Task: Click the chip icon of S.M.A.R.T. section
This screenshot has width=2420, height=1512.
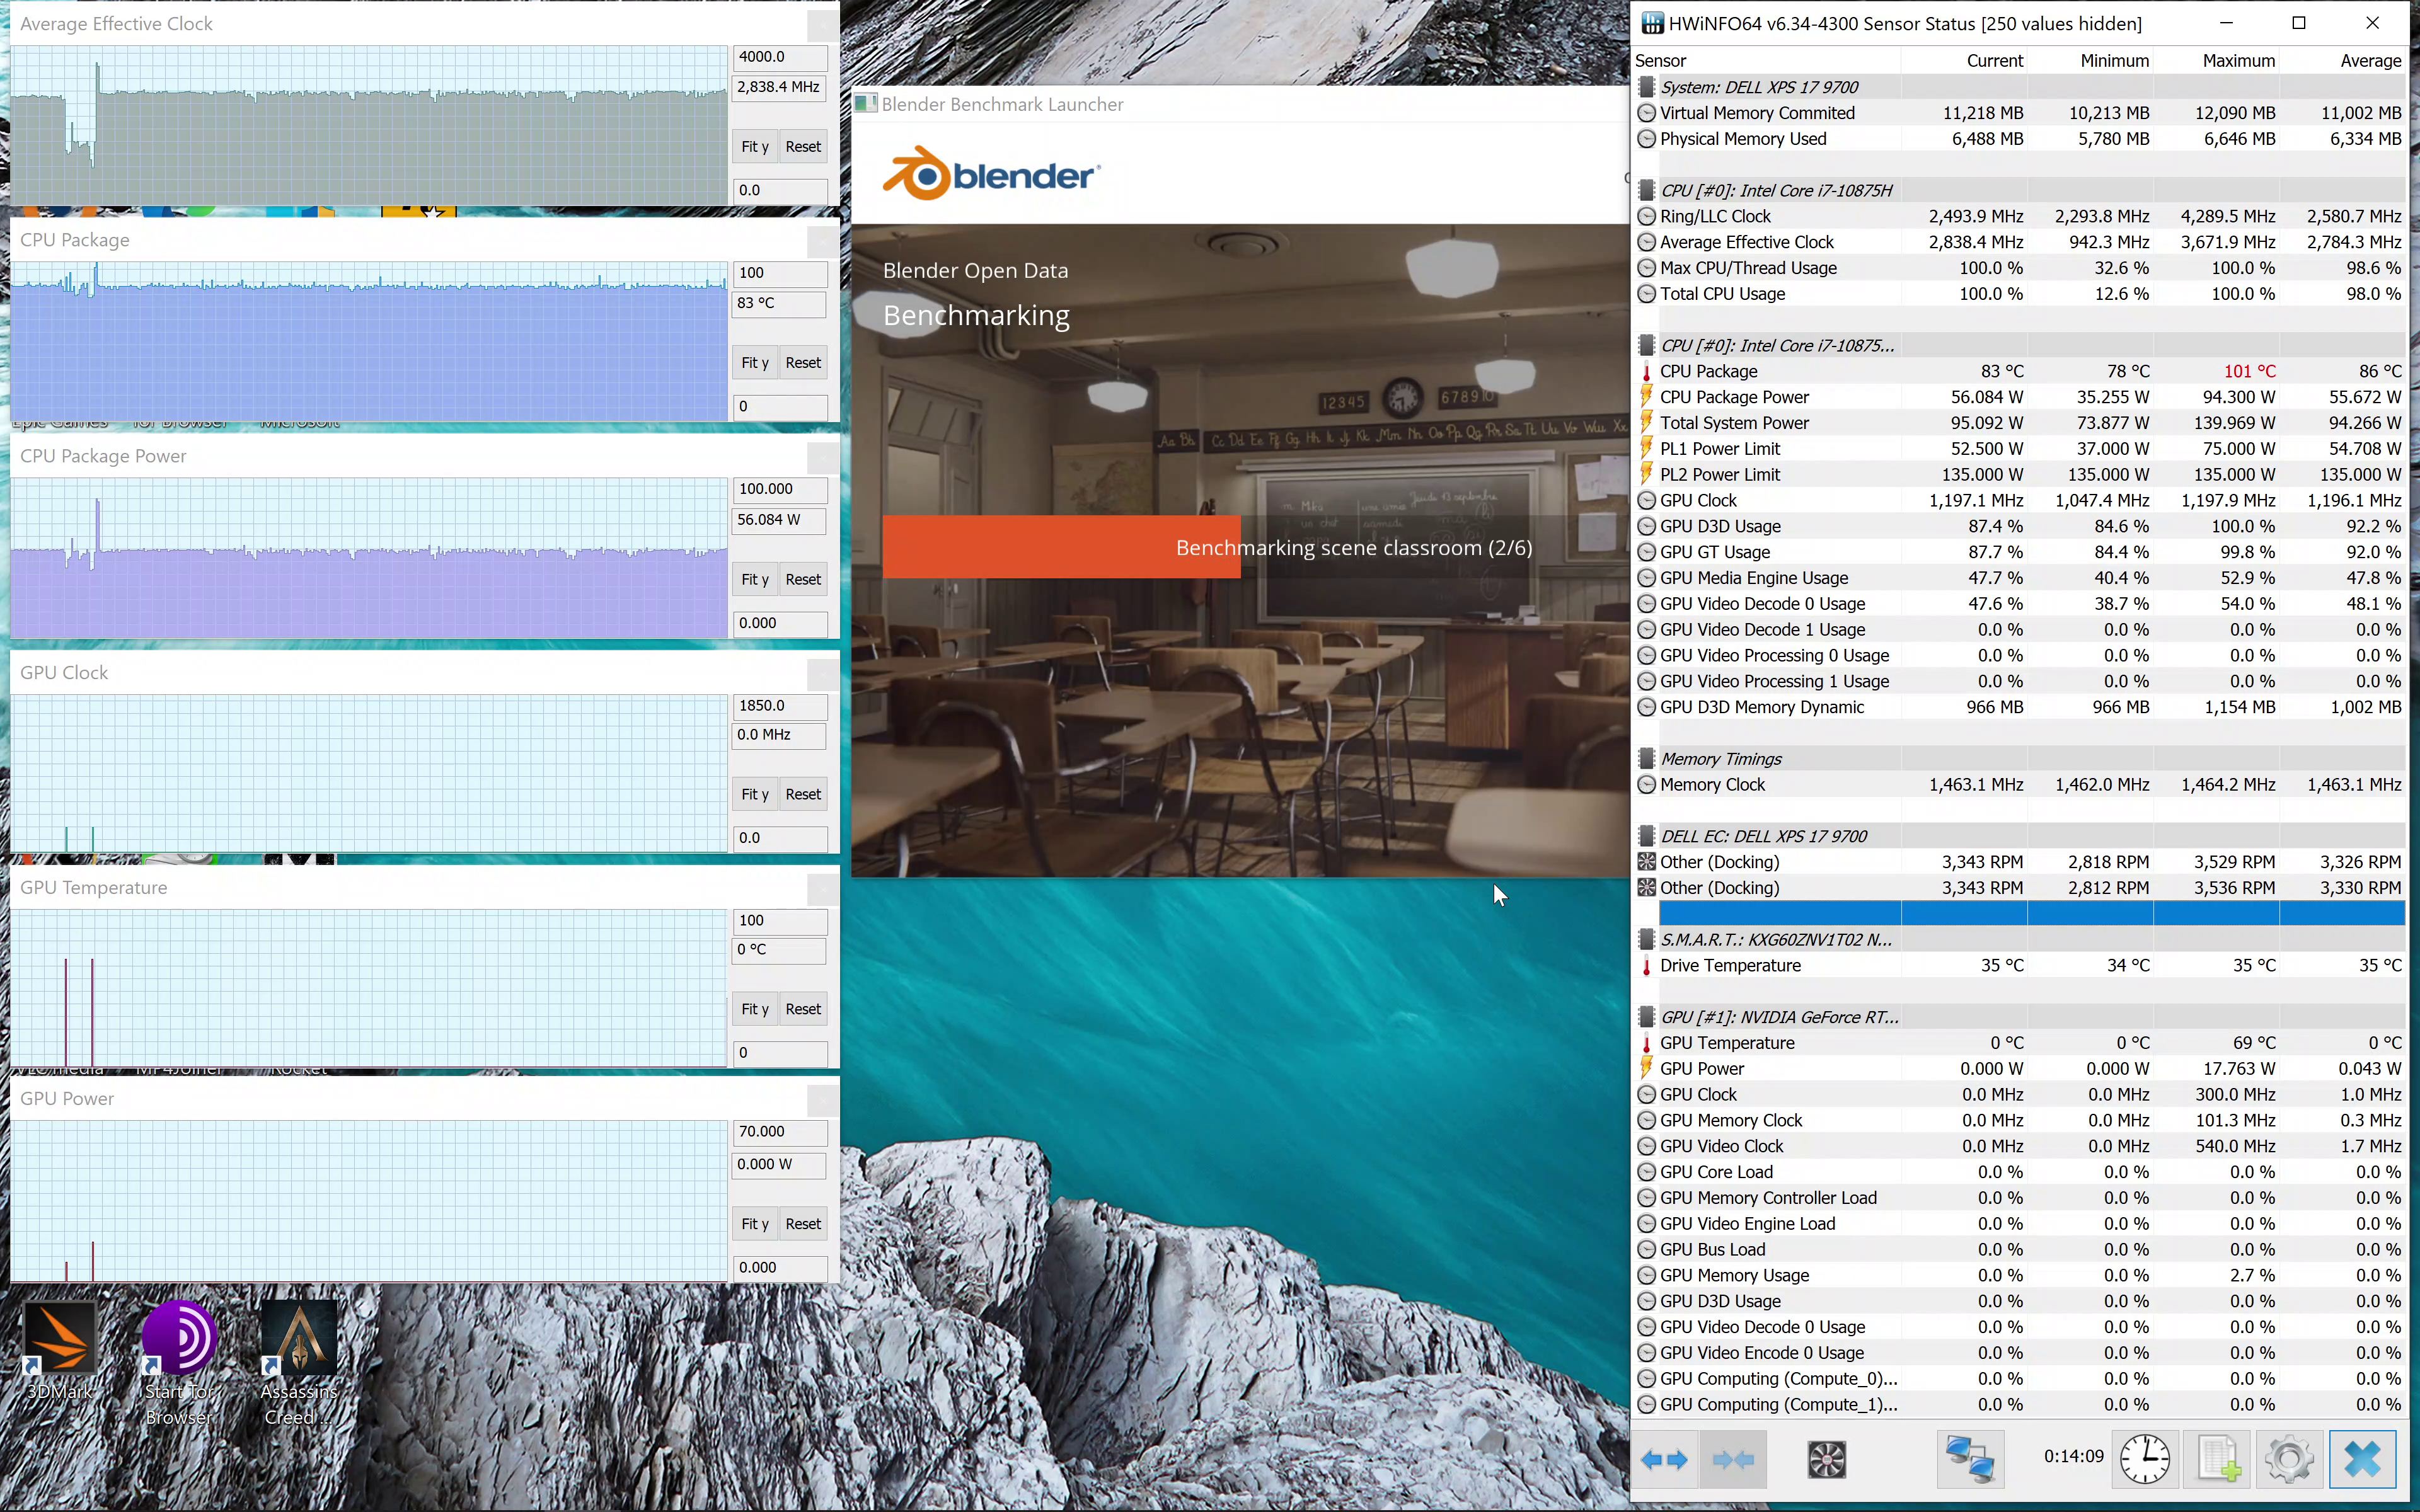Action: (x=1646, y=940)
